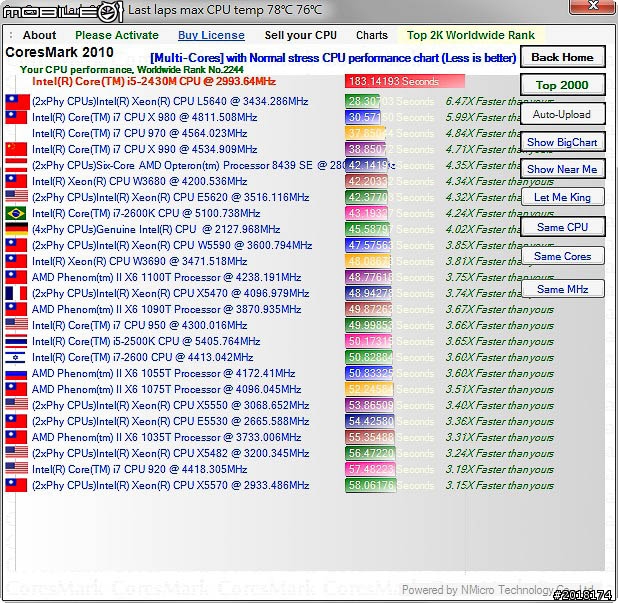Click the US flag beside i7 CPU 950
This screenshot has height=603, width=618.
coord(17,324)
